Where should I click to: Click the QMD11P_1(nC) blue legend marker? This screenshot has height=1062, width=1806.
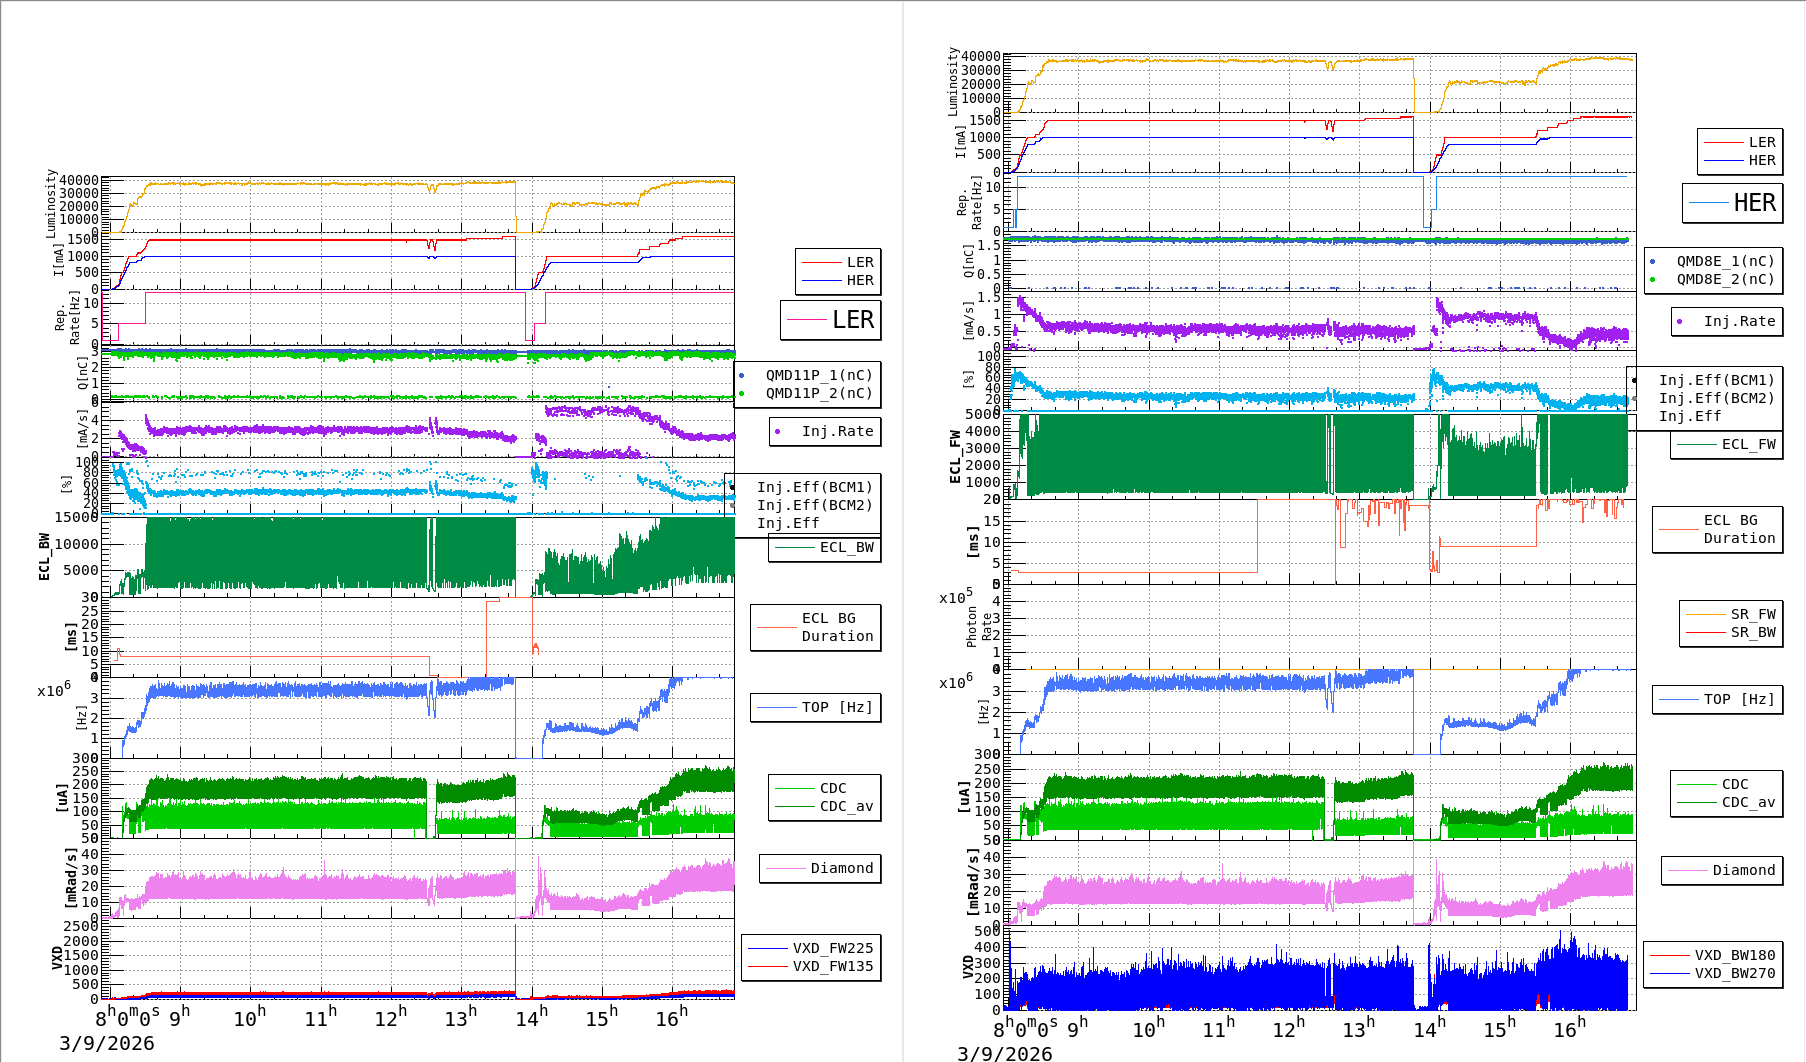pyautogui.click(x=741, y=376)
